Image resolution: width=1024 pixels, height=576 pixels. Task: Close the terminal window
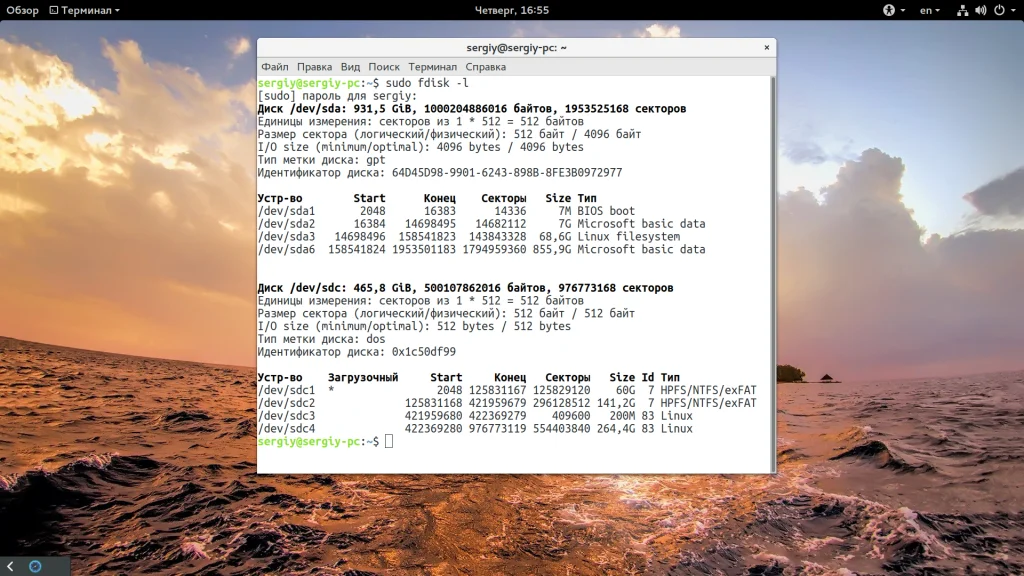[767, 47]
